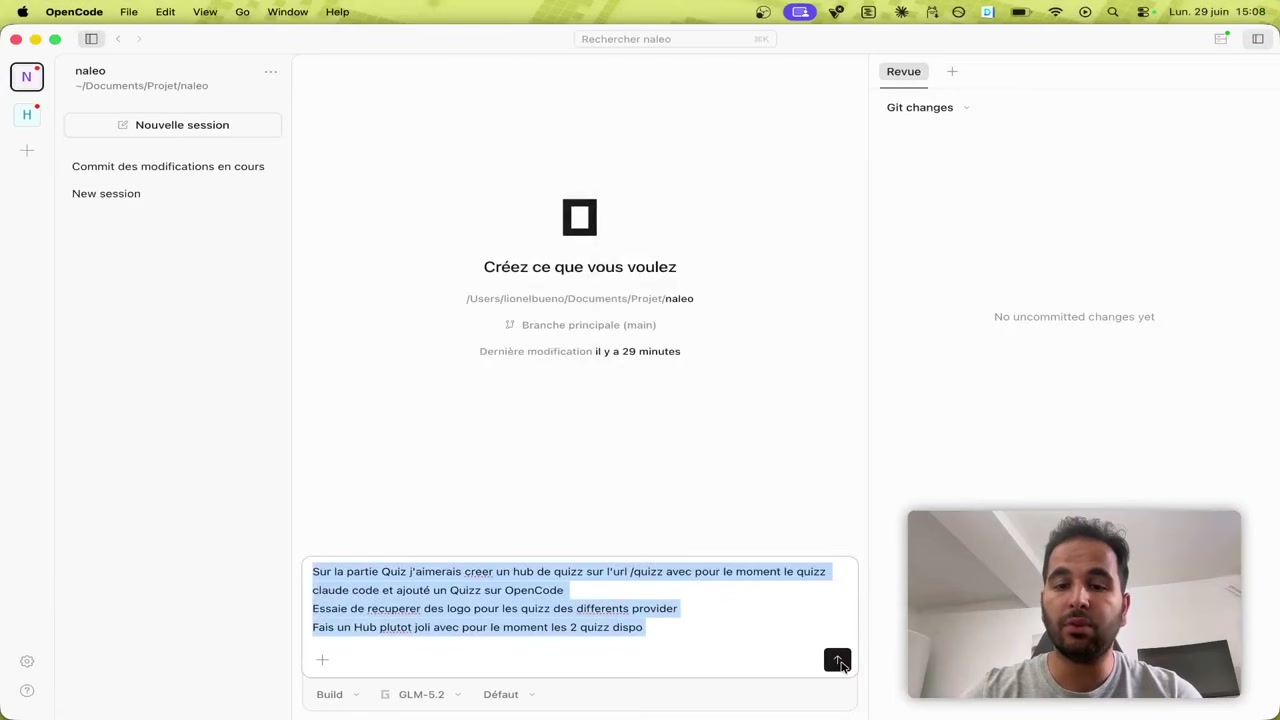Open settings gear in bottom sidebar

point(27,661)
